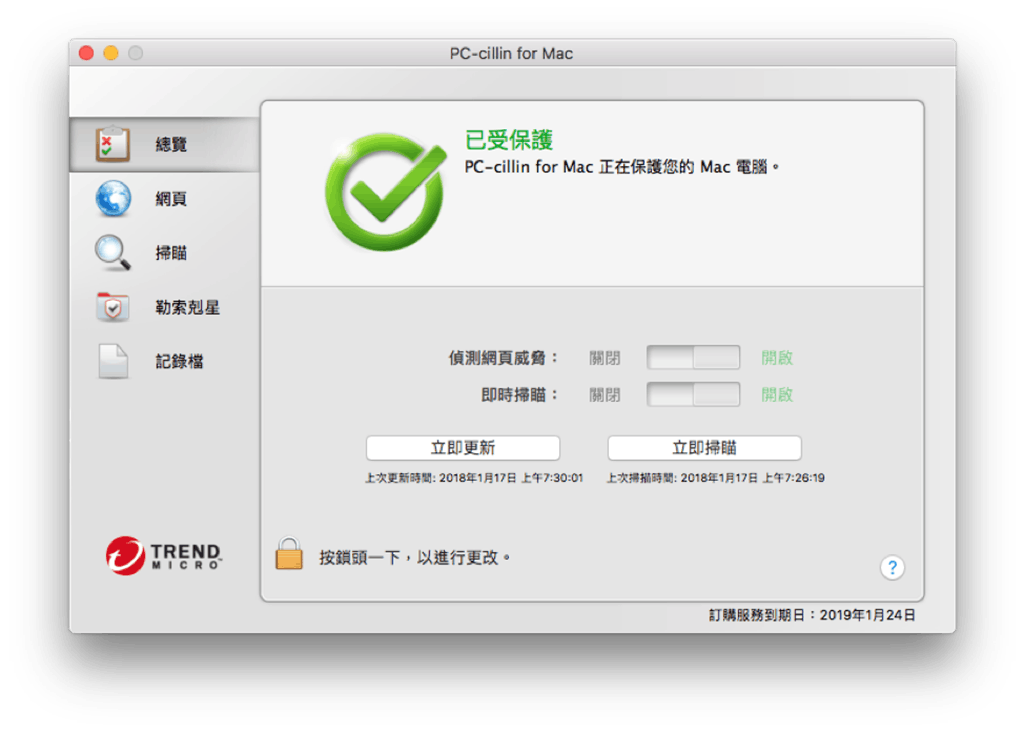Viewport: 1024px width, 731px height.
Task: Click the Trend Micro logo
Action: click(164, 555)
